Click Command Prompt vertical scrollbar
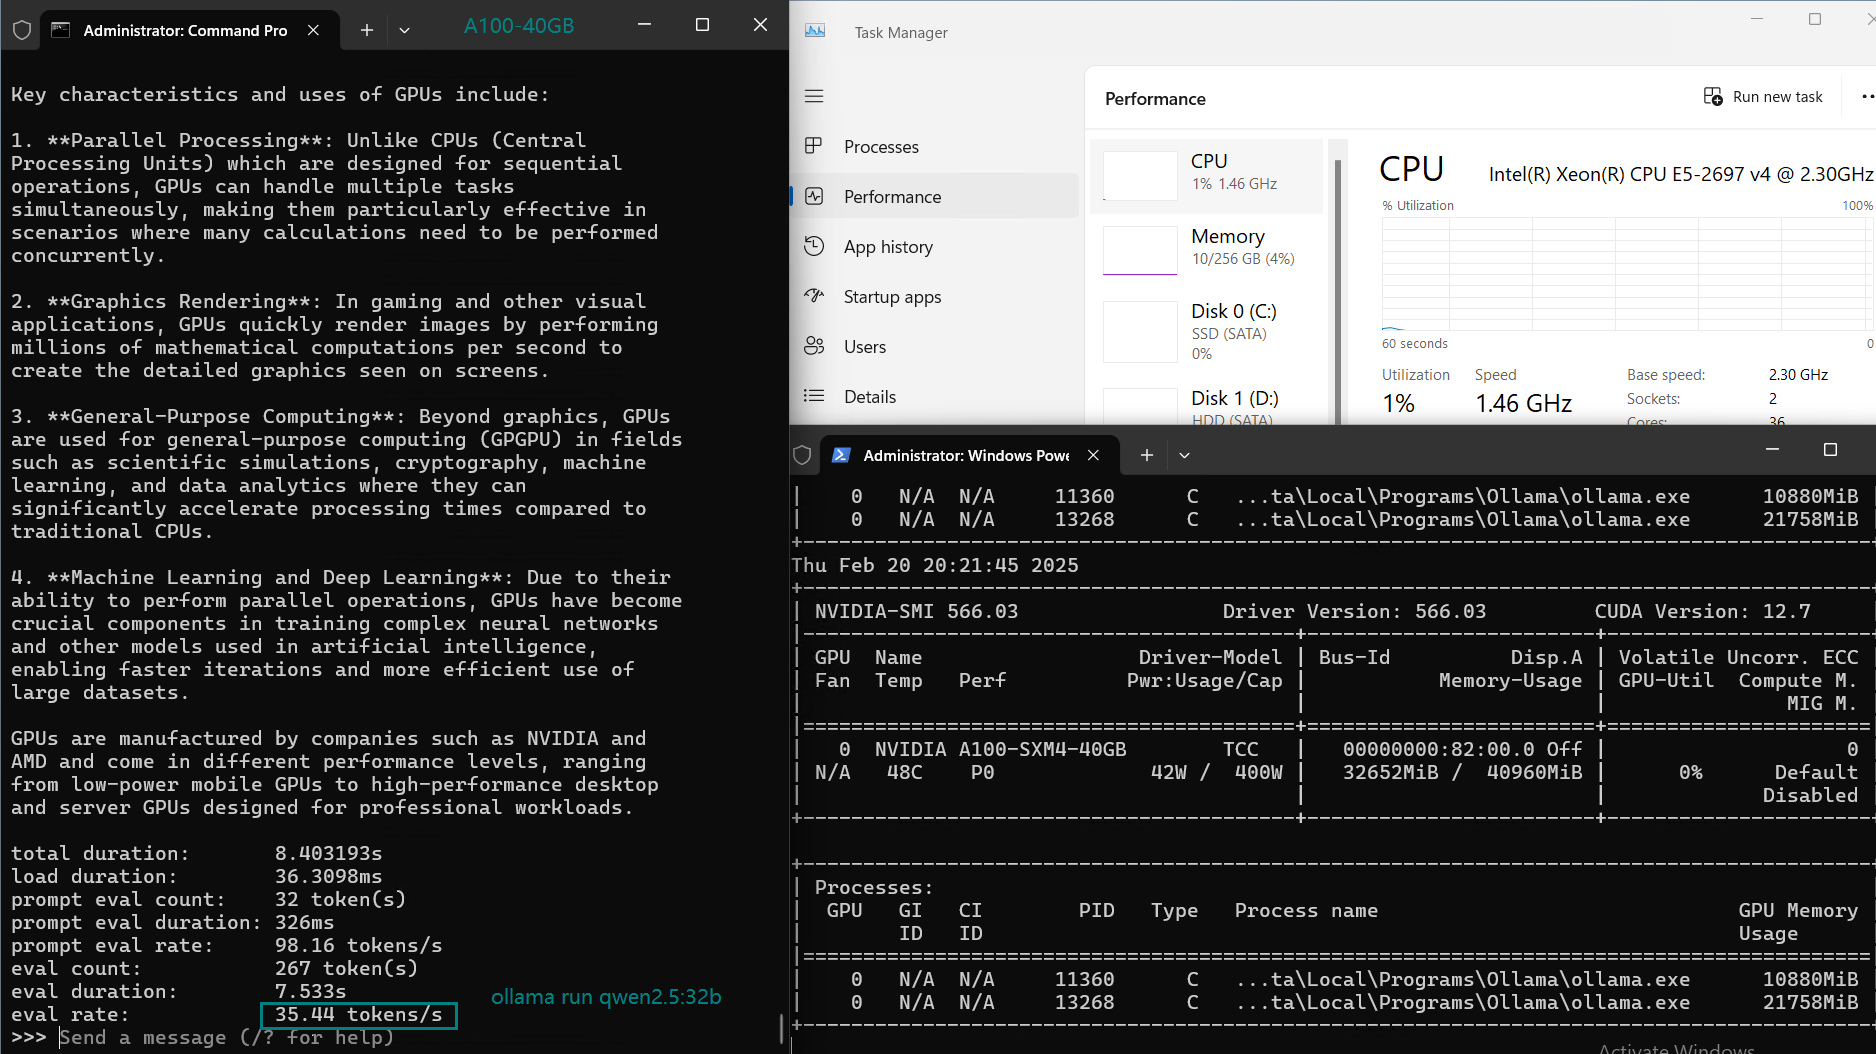The image size is (1876, 1054). click(x=781, y=1028)
